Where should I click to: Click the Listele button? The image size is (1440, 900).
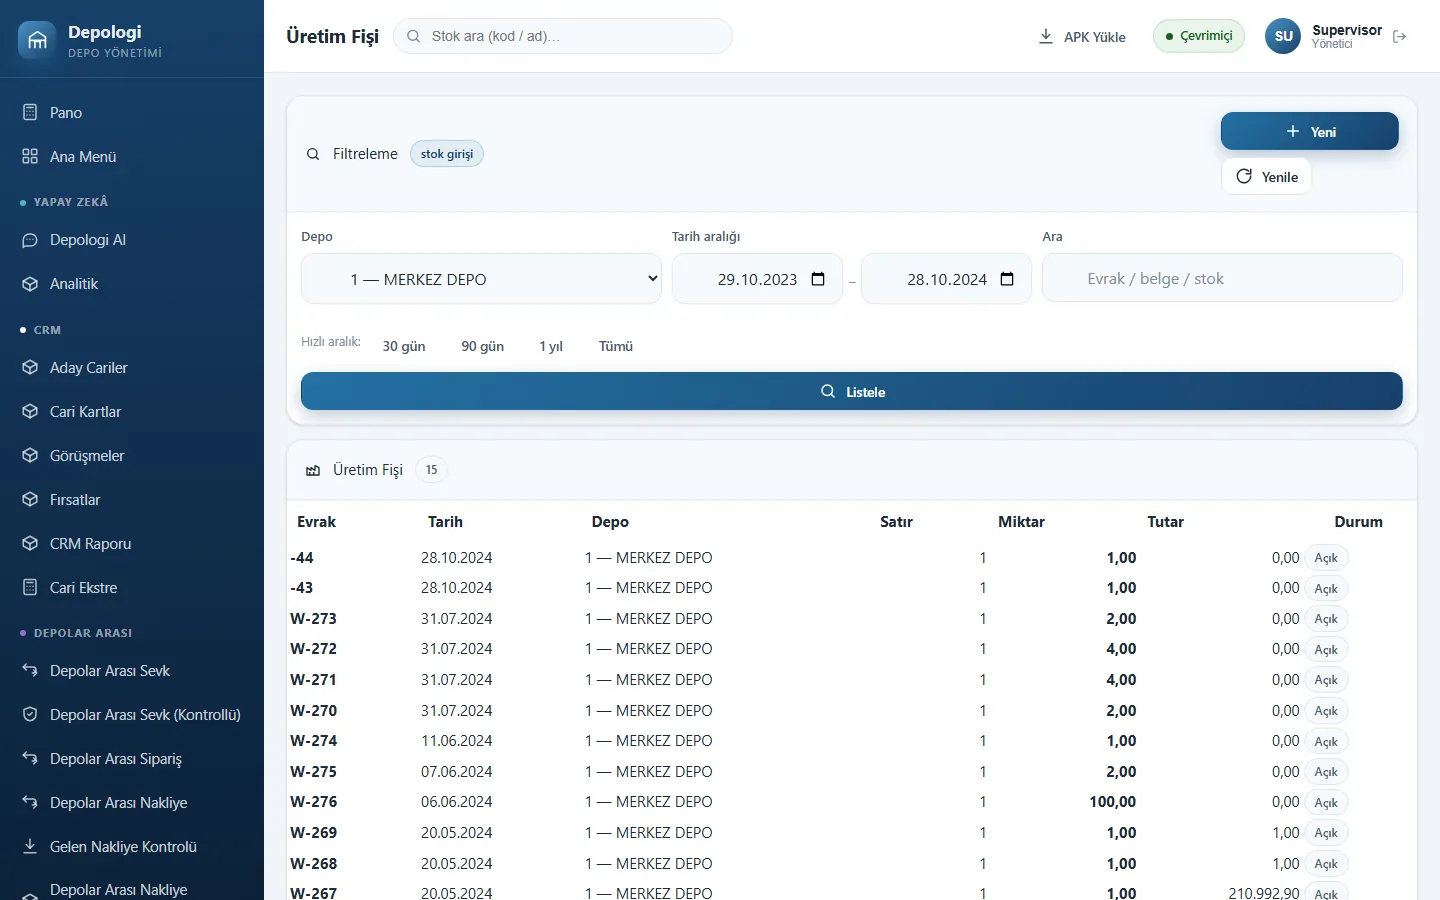click(x=852, y=391)
